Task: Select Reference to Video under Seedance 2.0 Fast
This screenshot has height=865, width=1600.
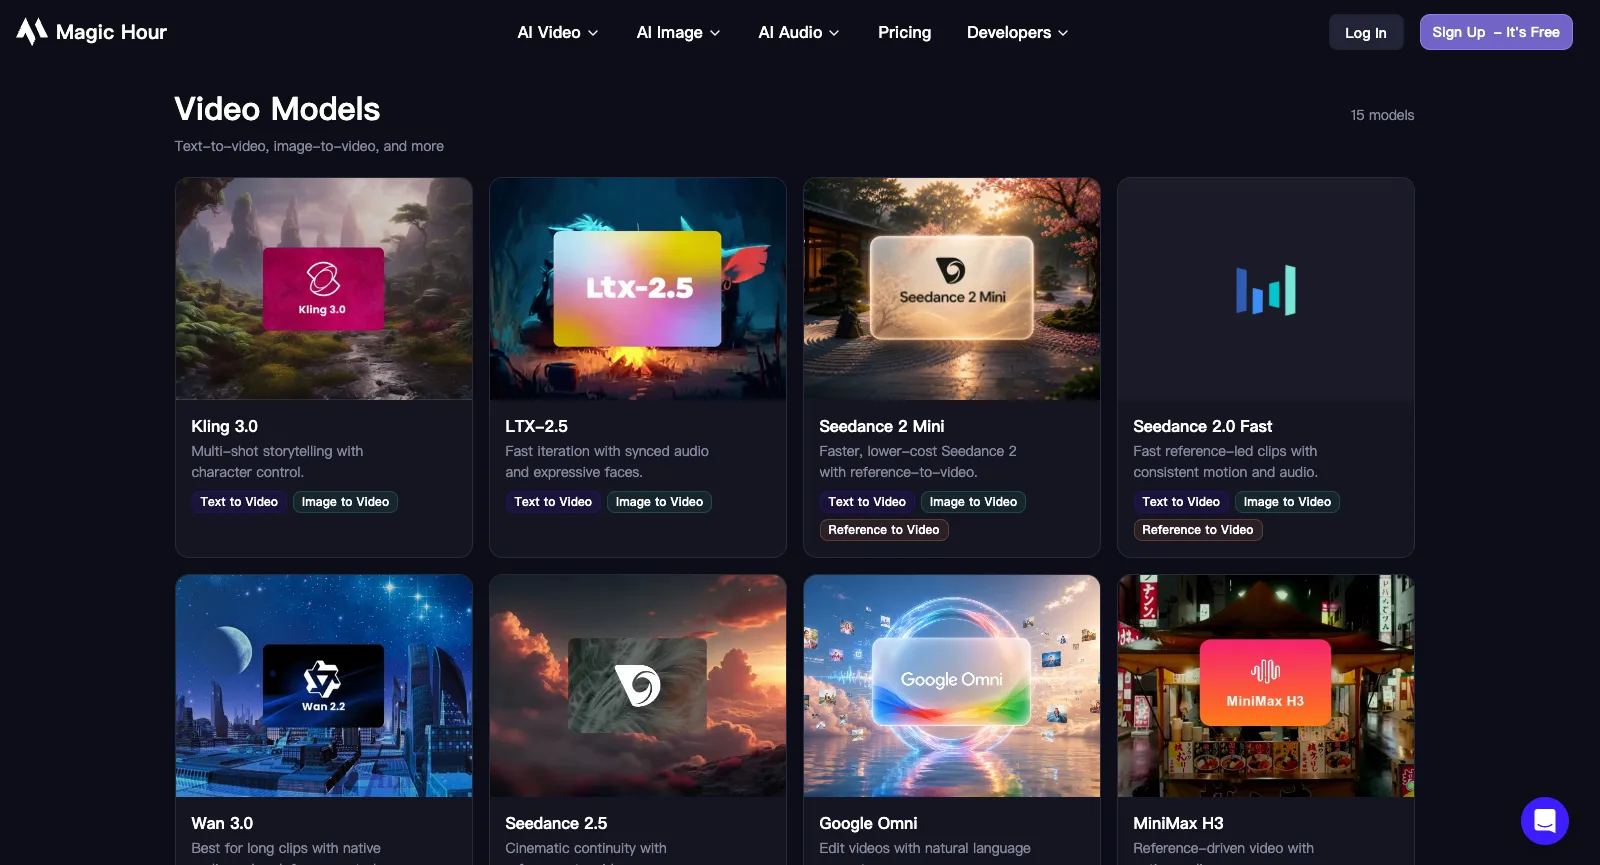Action: tap(1198, 530)
